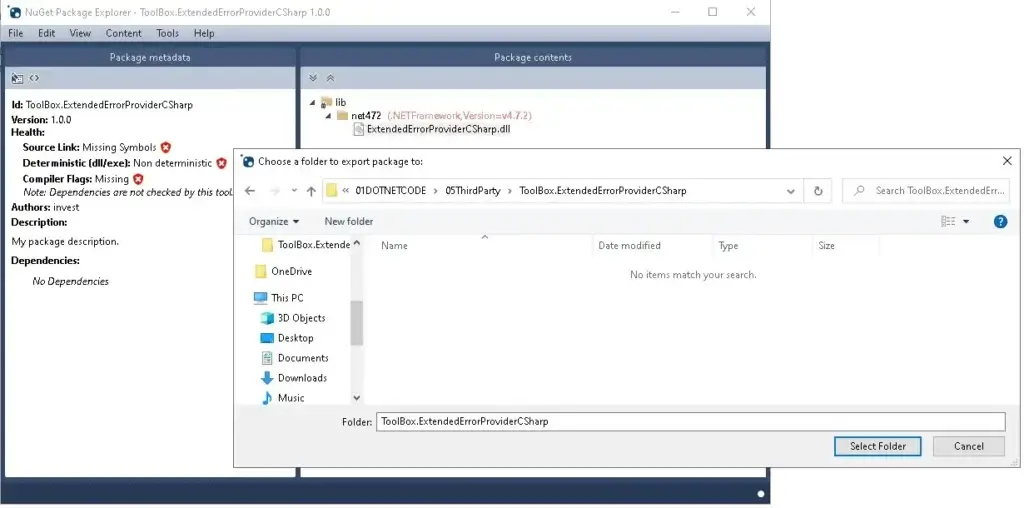Collapse the lib folder tree node
This screenshot has height=508, width=1024.
click(313, 102)
